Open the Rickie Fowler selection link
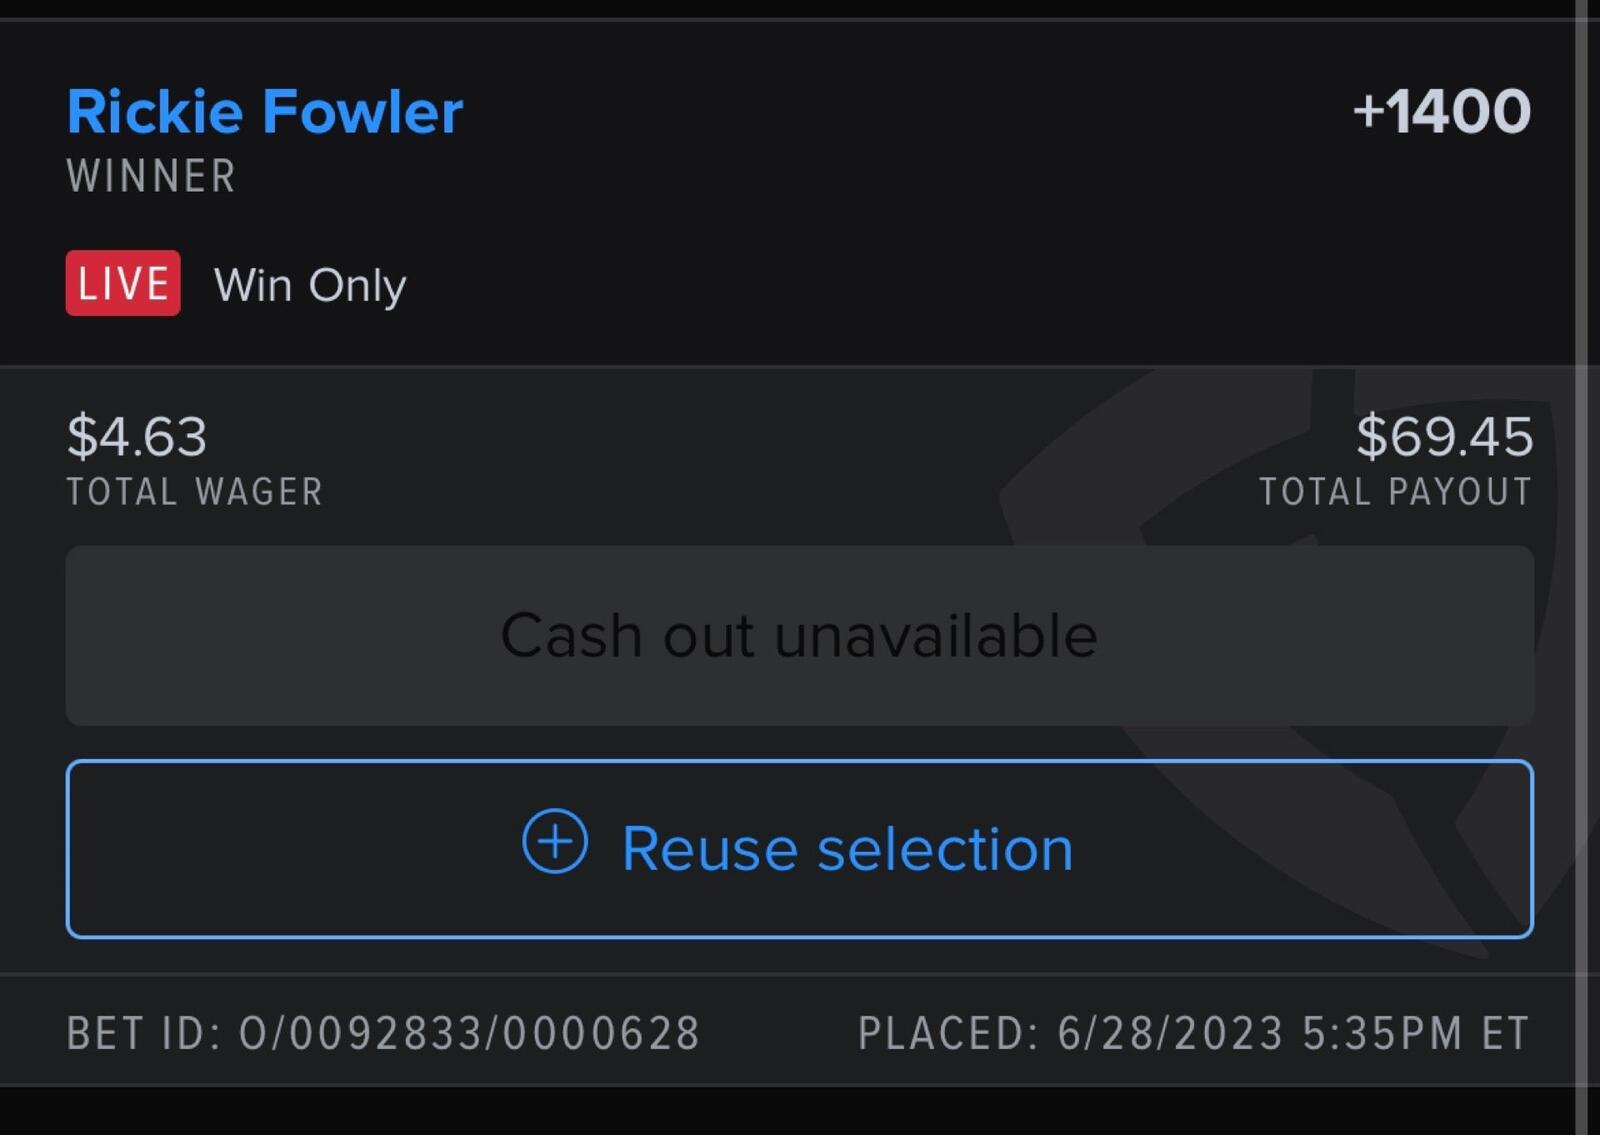Viewport: 1600px width, 1135px height. pos(265,111)
